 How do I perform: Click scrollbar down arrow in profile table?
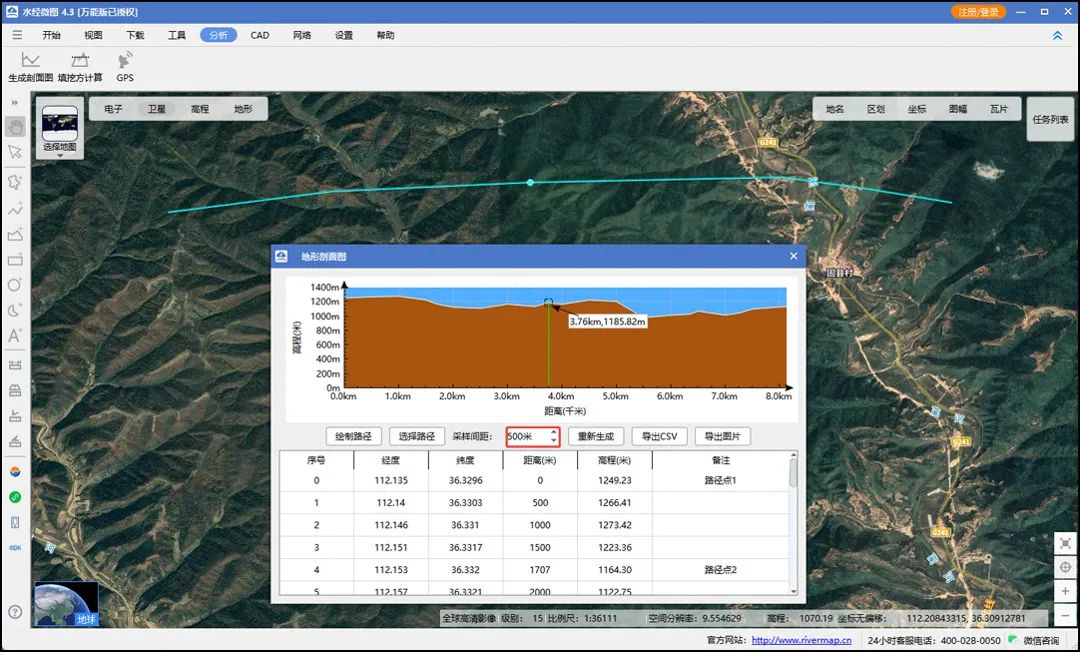pos(793,591)
